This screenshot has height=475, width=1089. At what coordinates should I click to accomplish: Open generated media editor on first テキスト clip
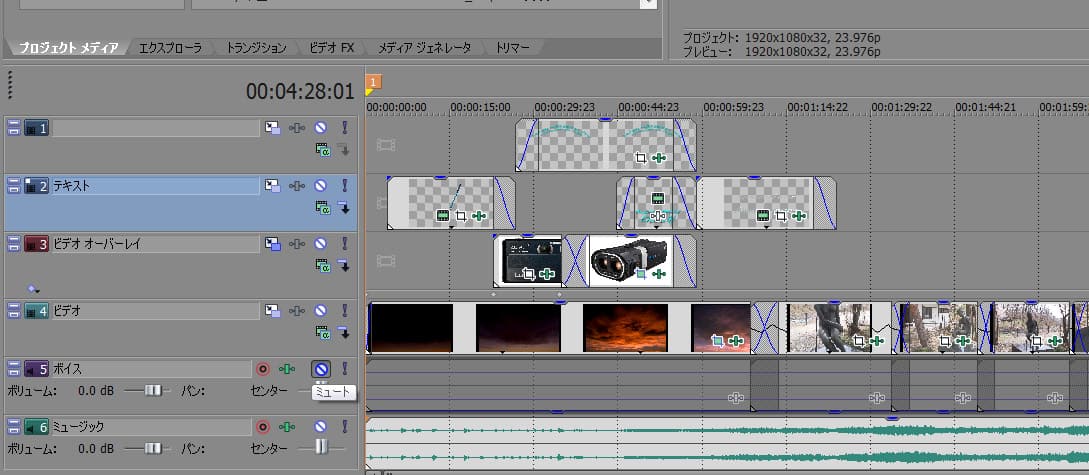[x=442, y=215]
